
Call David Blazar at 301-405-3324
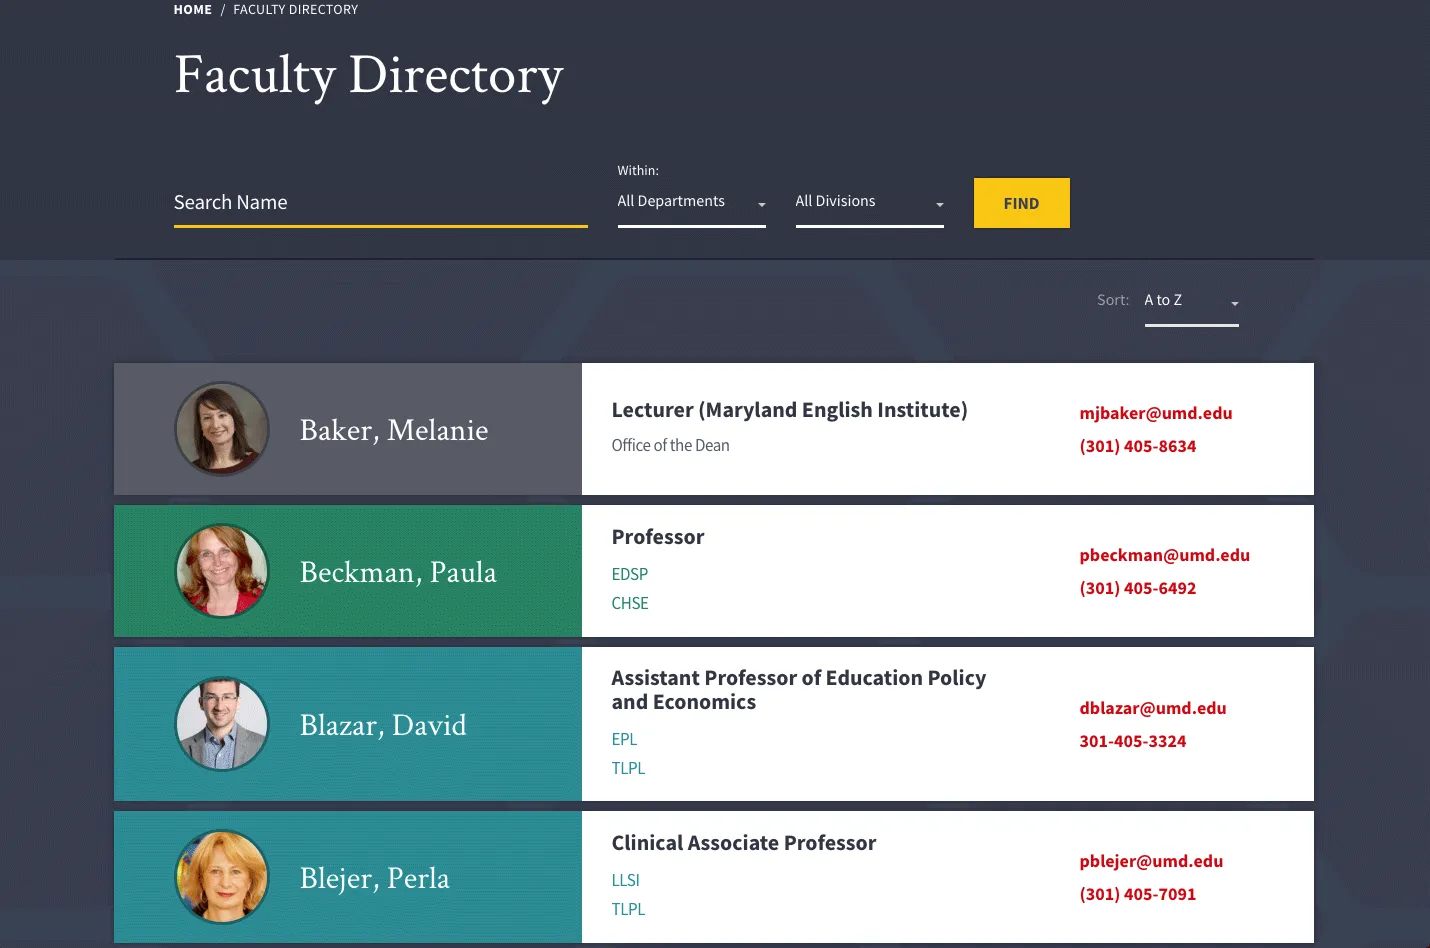(x=1132, y=741)
